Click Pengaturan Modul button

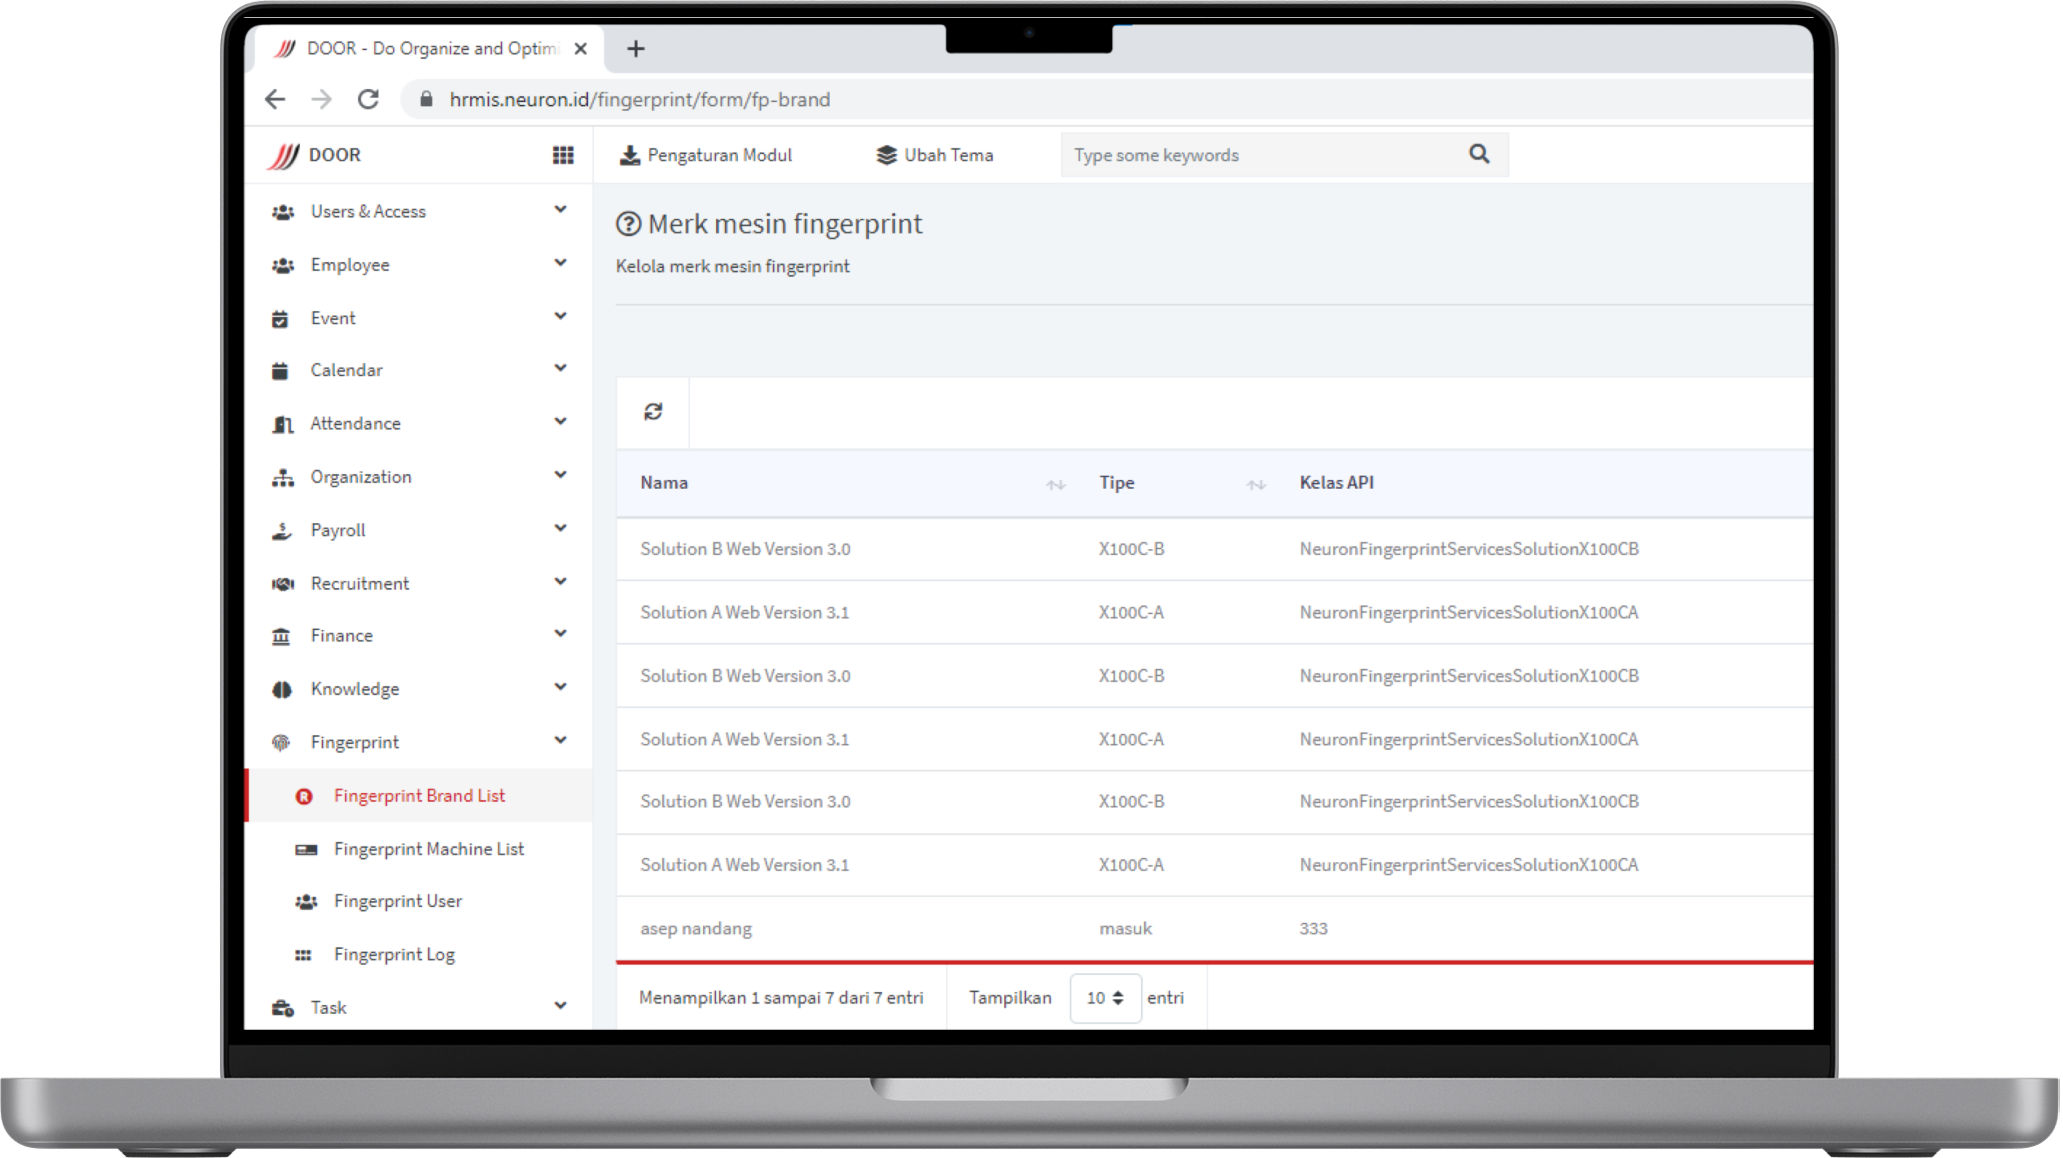pos(706,155)
